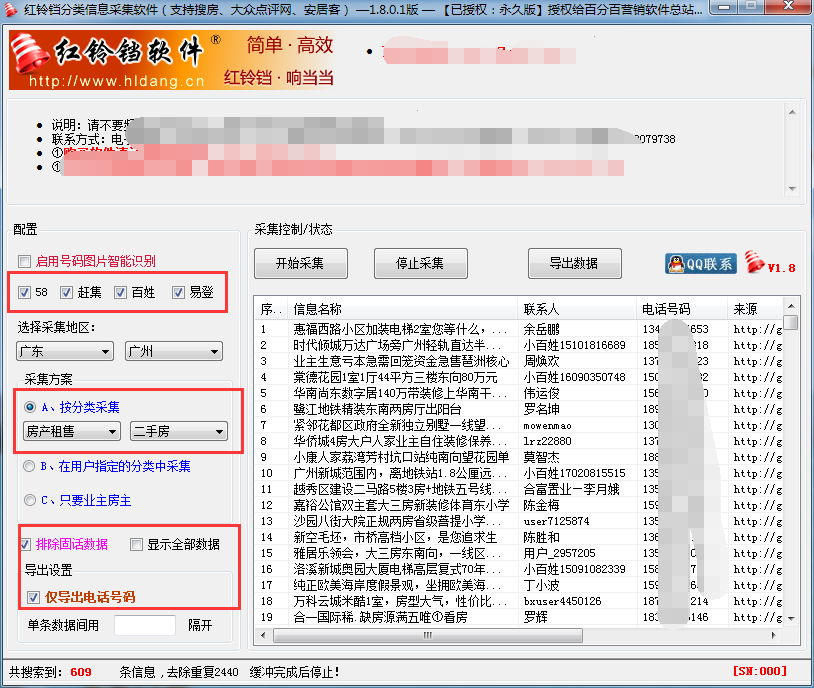The image size is (814, 688).
Task: Open the 广东 province dropdown
Action: pos(65,352)
